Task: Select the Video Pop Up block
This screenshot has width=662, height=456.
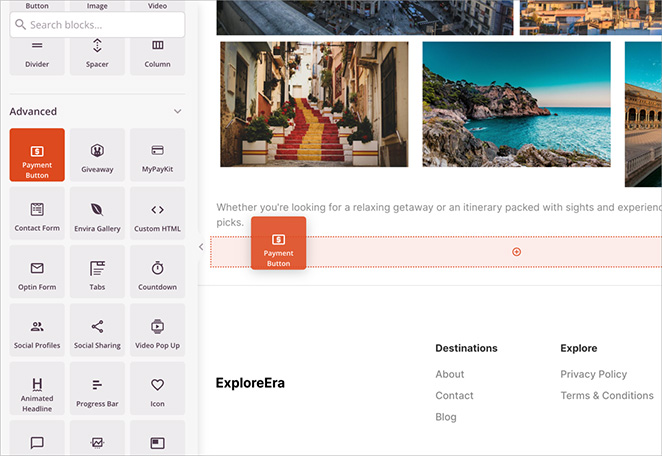Action: click(x=157, y=331)
